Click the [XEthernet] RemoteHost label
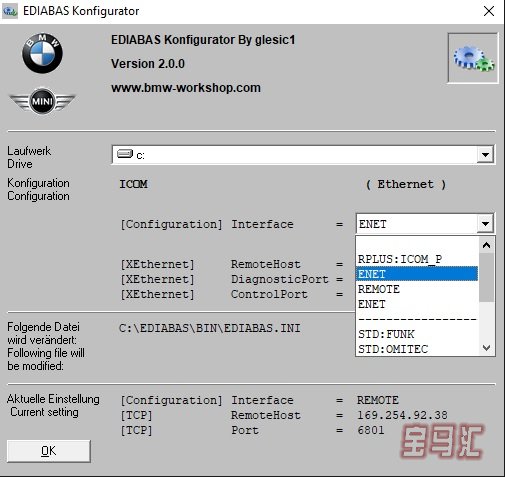Screen dimensions: 505x477 click(x=210, y=264)
